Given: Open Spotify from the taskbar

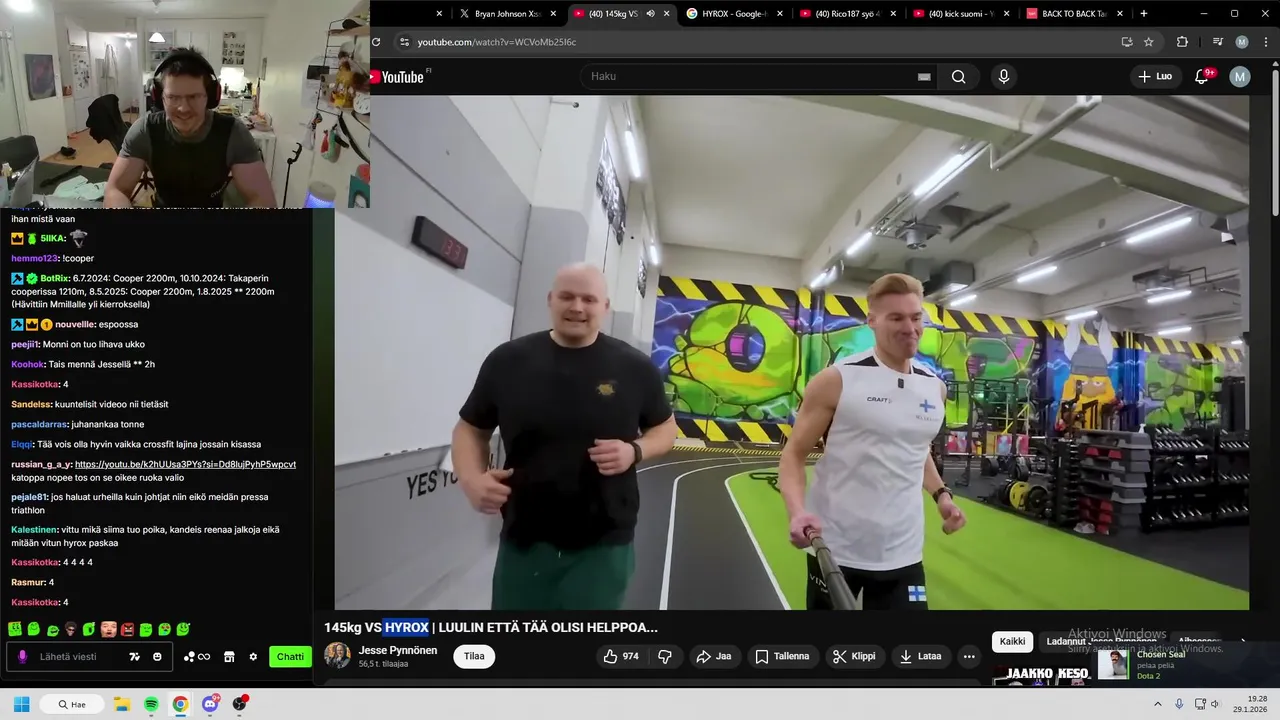Looking at the screenshot, I should 151,704.
